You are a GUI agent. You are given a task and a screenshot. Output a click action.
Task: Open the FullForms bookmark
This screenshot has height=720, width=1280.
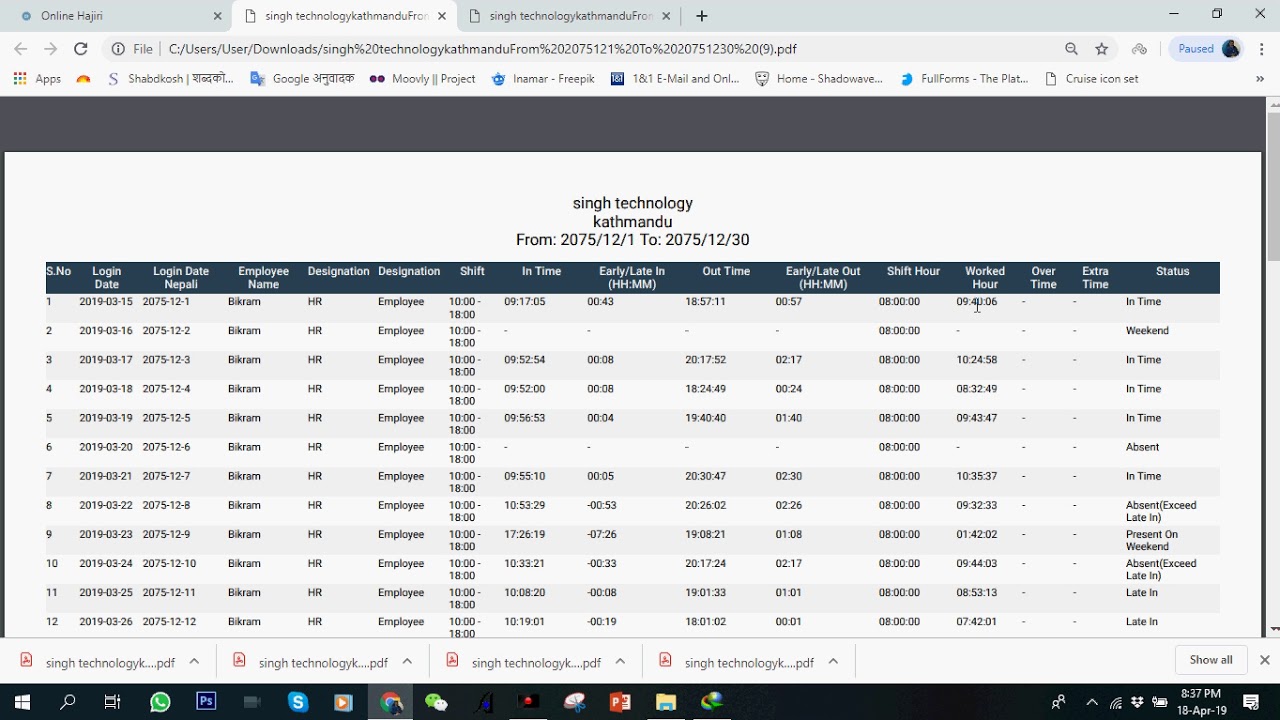tap(964, 79)
